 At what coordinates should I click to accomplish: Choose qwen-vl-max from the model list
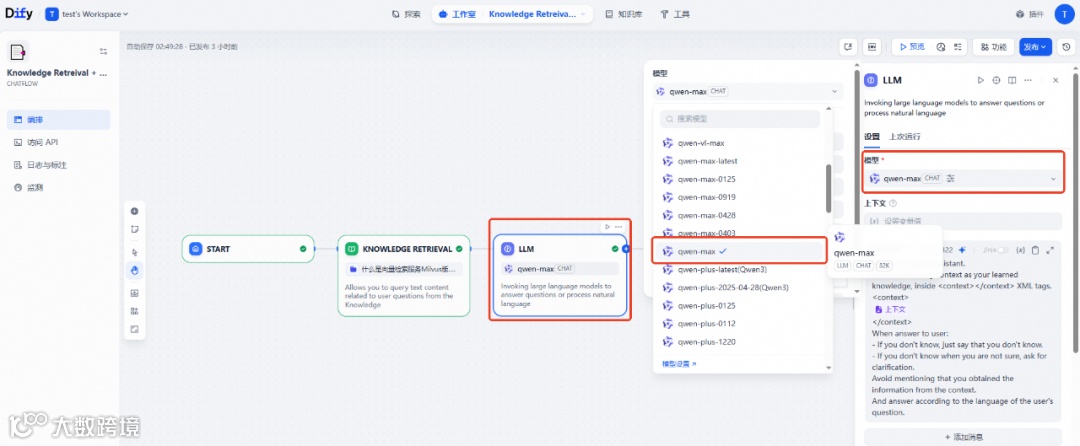[739, 142]
